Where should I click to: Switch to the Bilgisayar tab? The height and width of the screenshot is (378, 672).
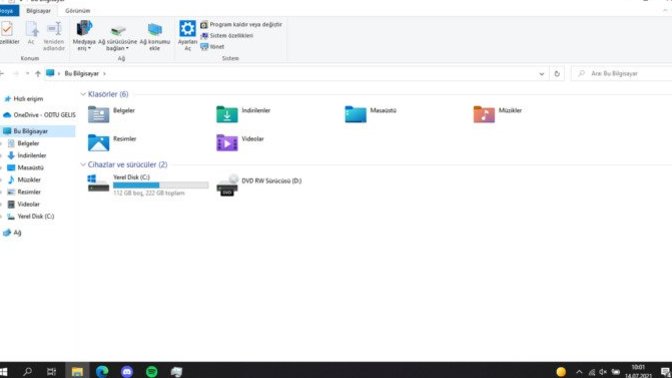(39, 11)
